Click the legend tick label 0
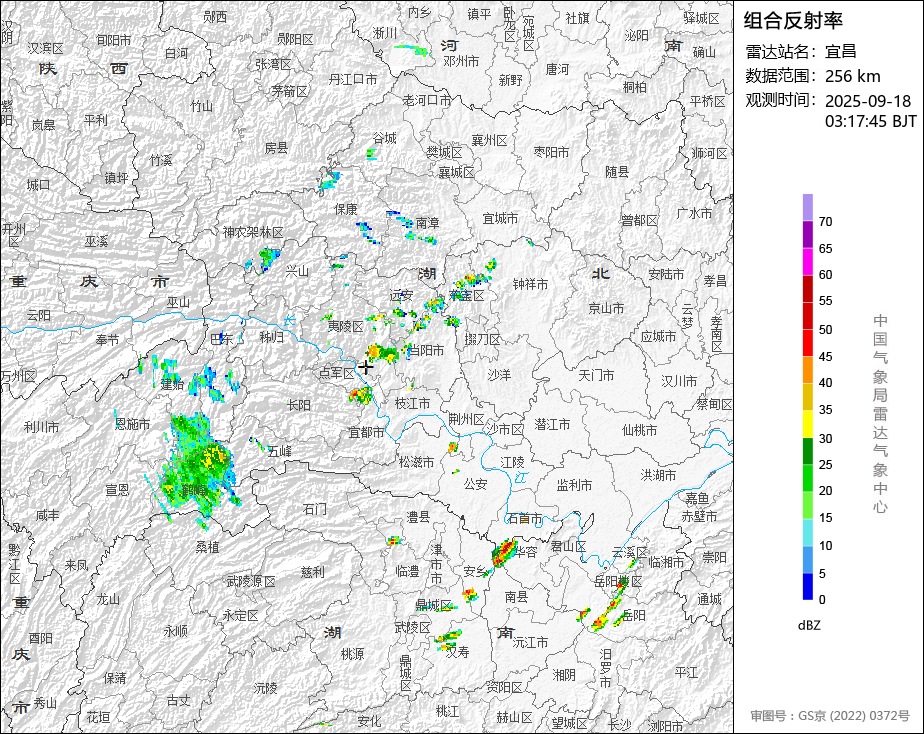 822,600
